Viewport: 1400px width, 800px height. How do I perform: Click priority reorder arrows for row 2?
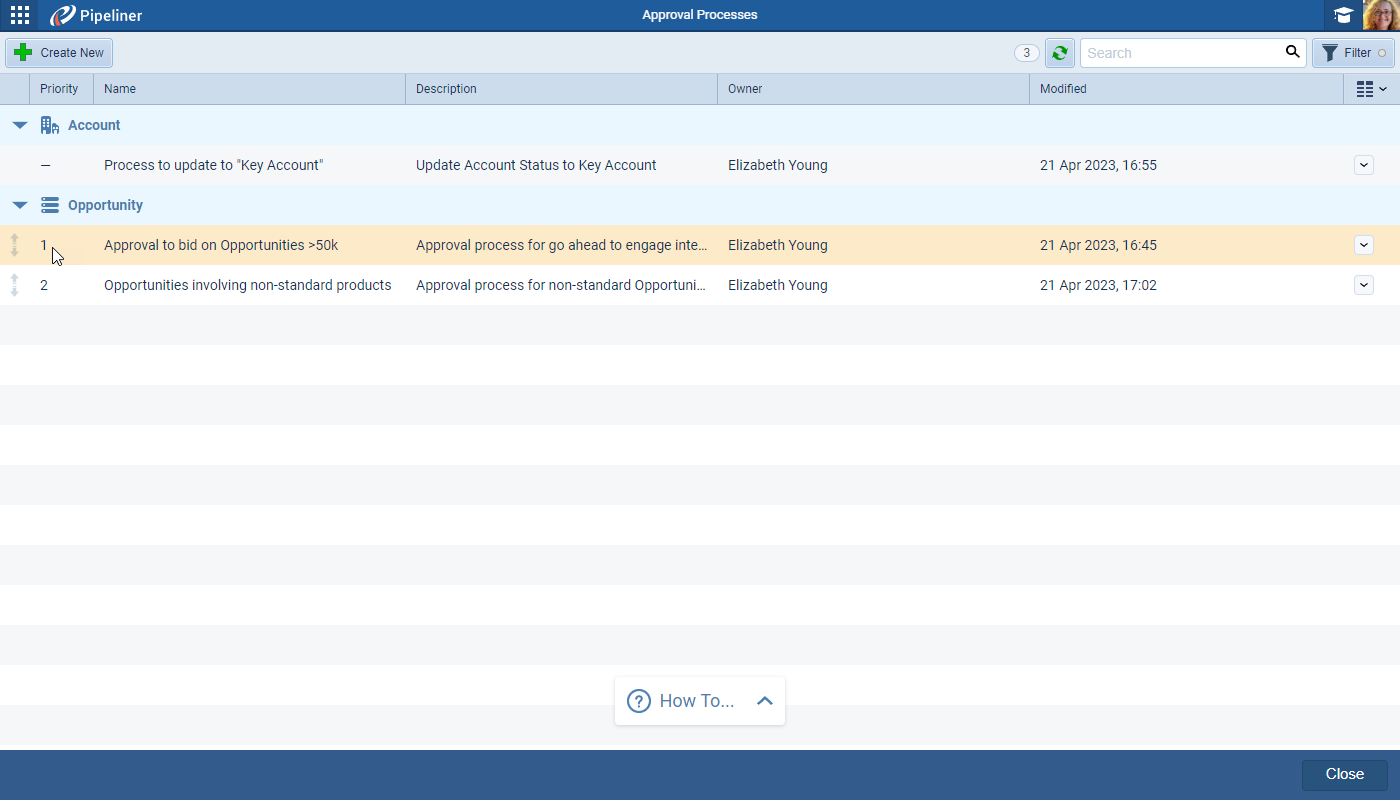click(x=15, y=285)
